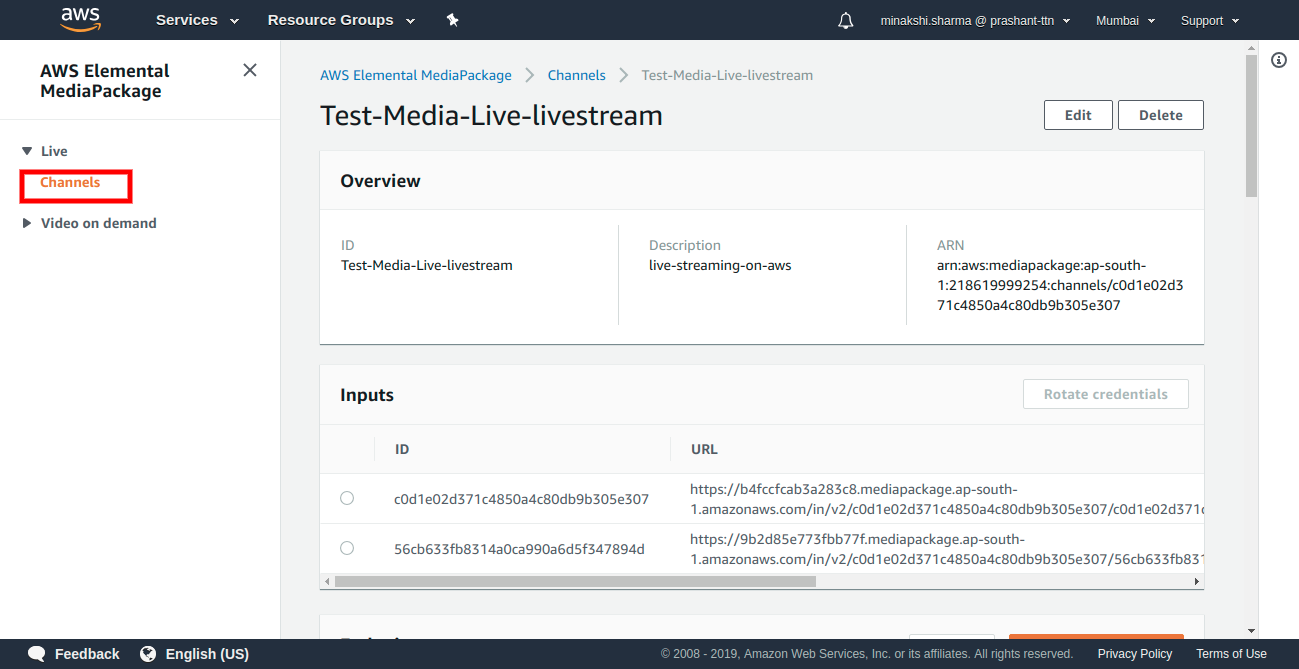The height and width of the screenshot is (669, 1299).
Task: Click the Delete button
Action: point(1161,115)
